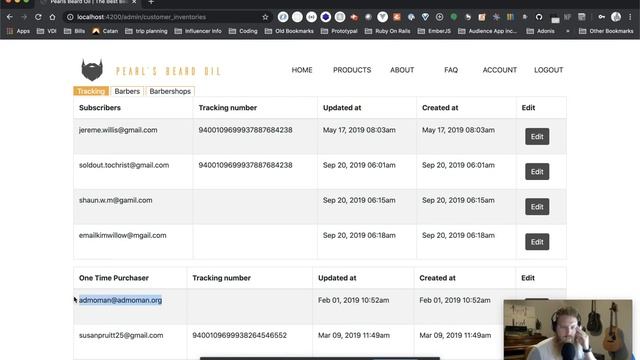Image resolution: width=640 pixels, height=360 pixels.
Task: Open the trip planning bookmarks folder
Action: [x=146, y=31]
